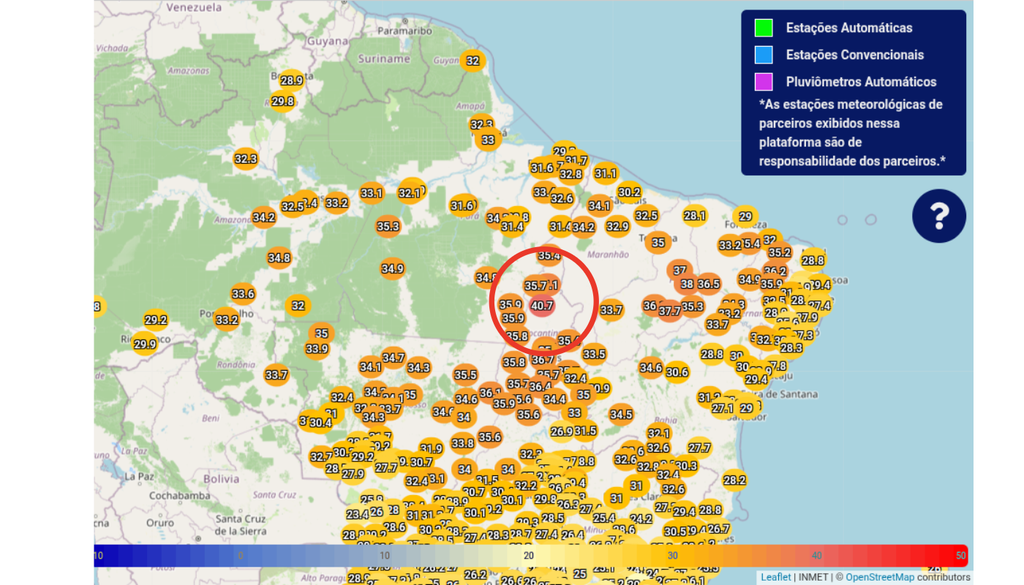Open the 29.9 temperature marker
The height and width of the screenshot is (585, 1024).
(x=144, y=344)
